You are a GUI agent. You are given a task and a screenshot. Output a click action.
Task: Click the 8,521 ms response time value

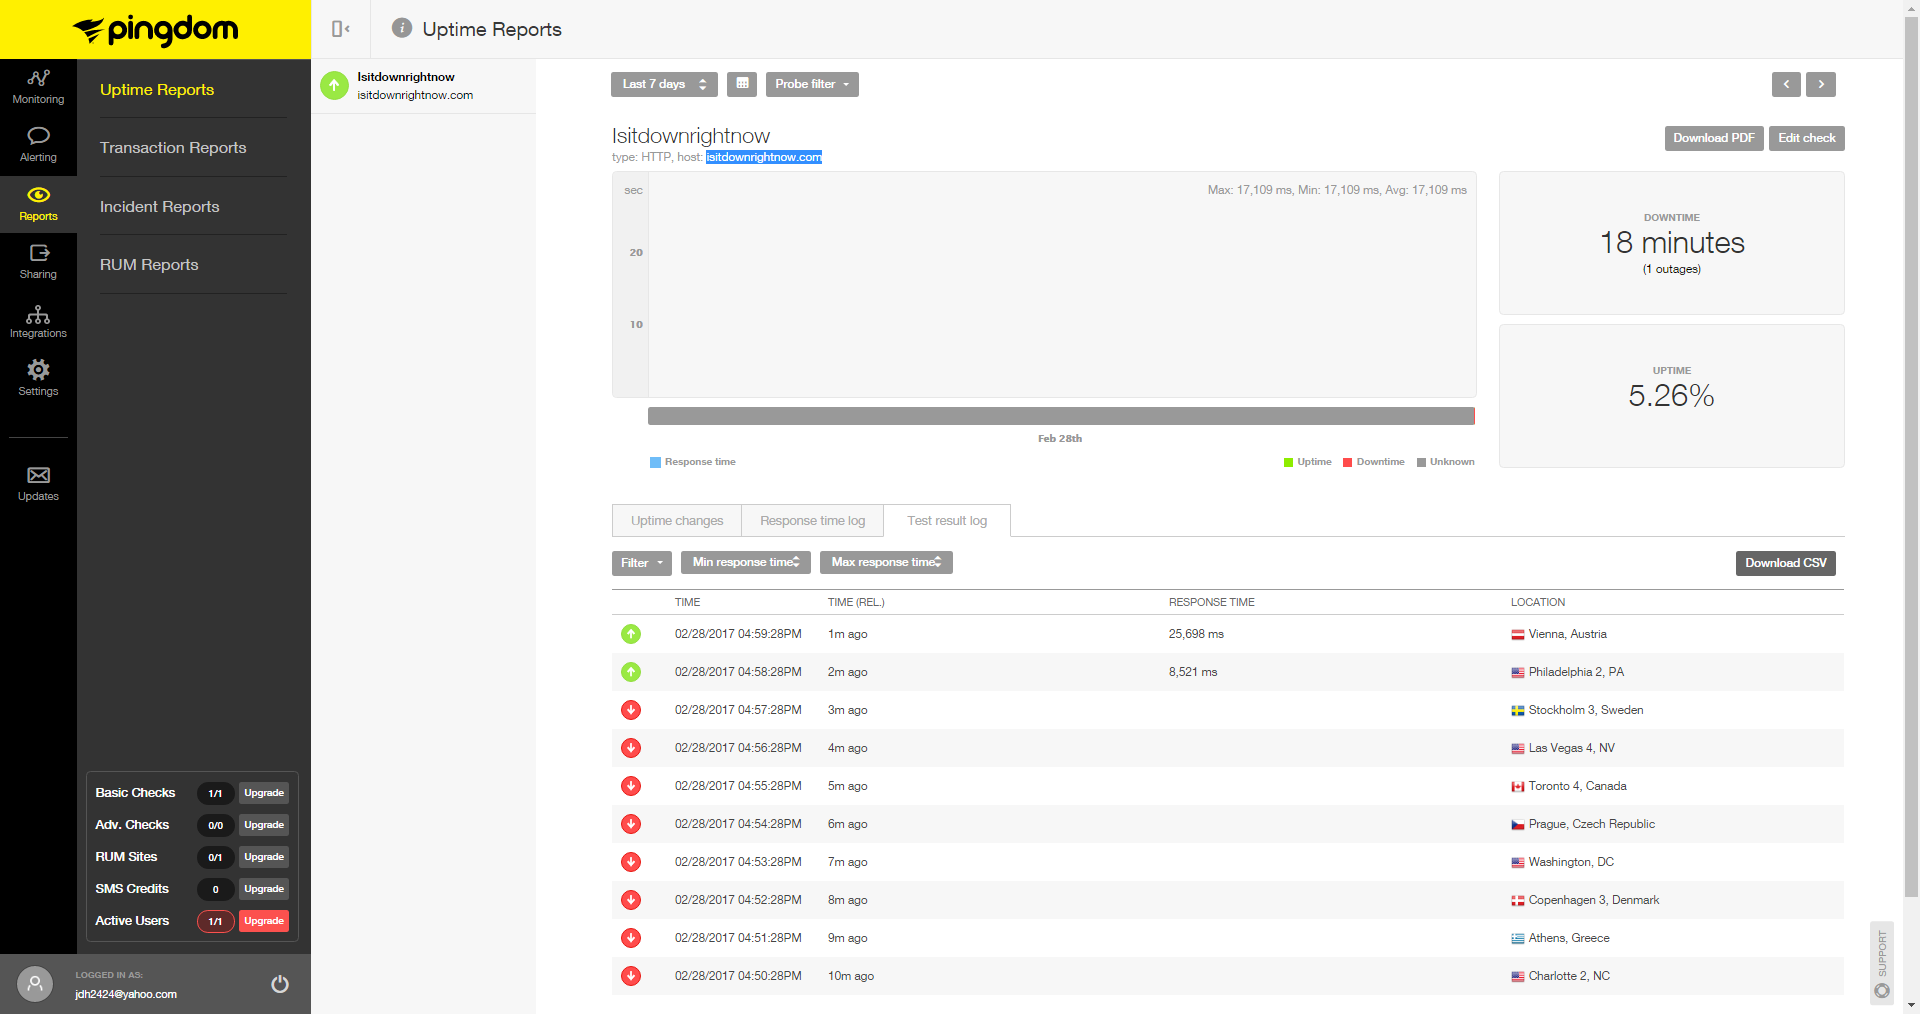1193,672
